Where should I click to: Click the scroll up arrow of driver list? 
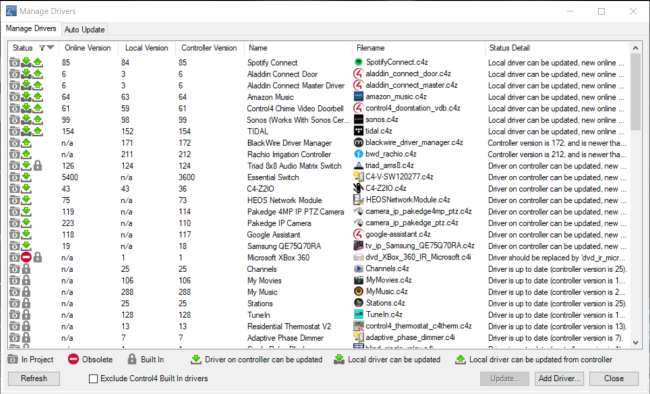(x=635, y=48)
